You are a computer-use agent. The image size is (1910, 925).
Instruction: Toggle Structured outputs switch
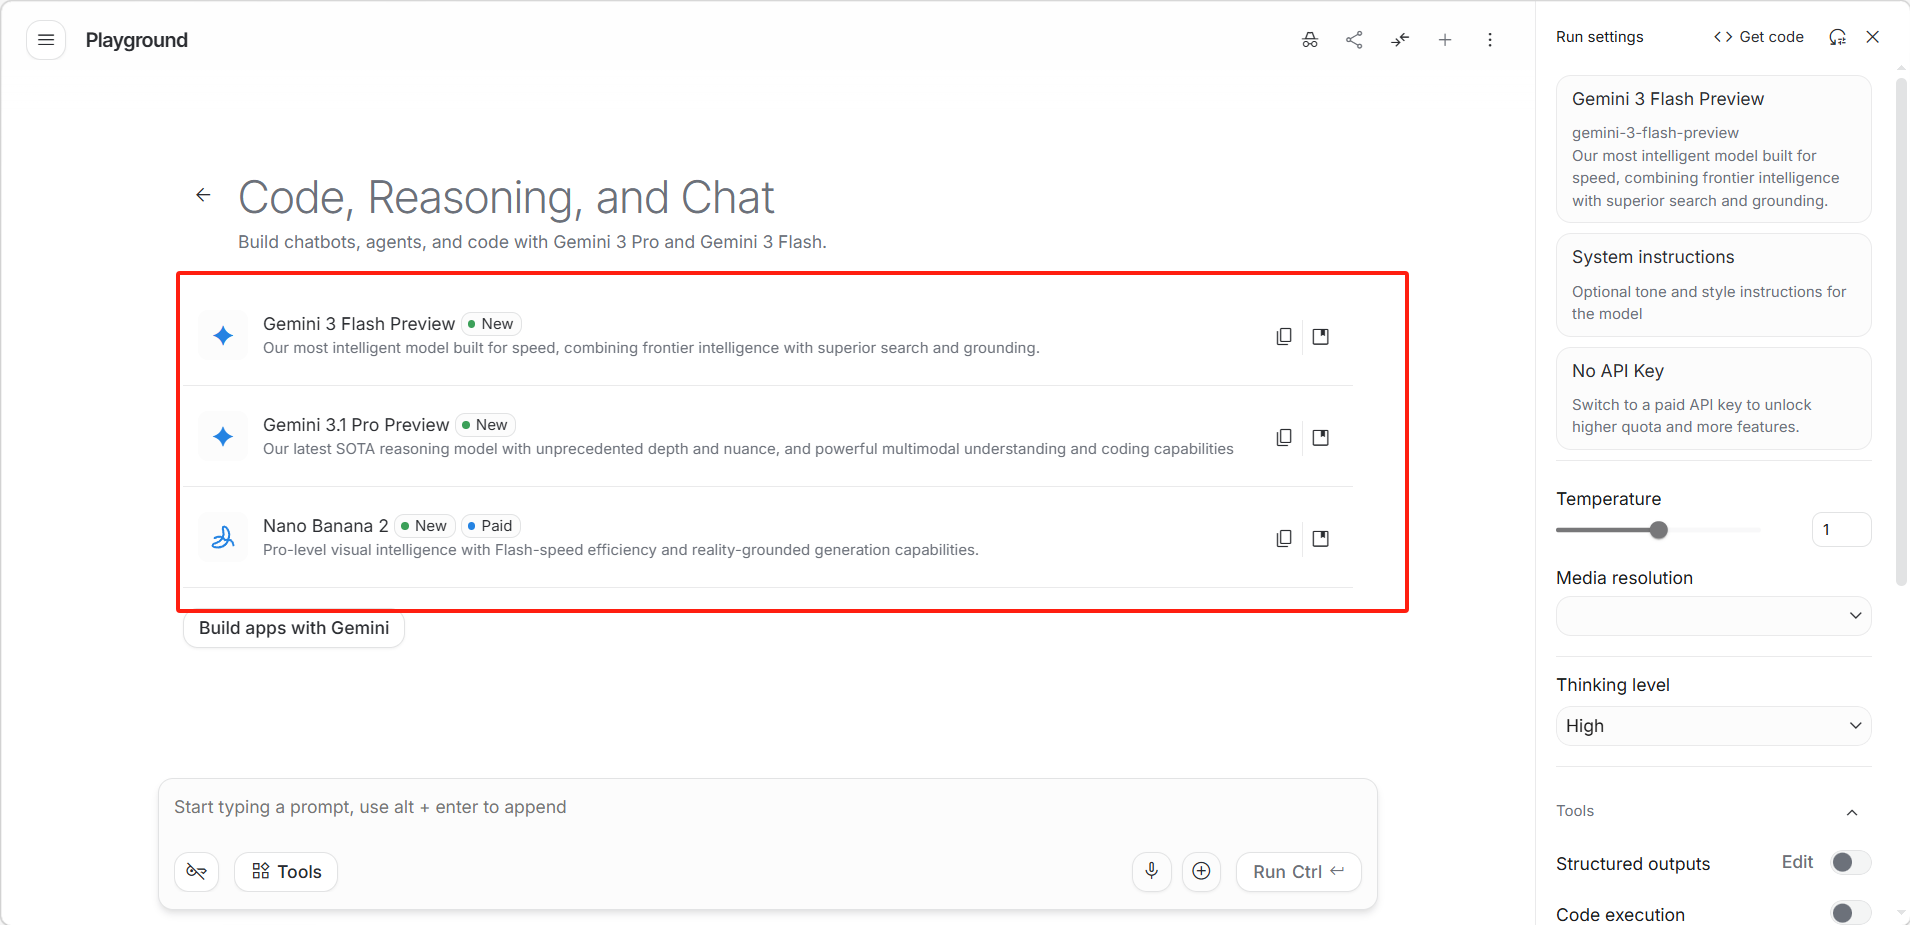(x=1850, y=862)
